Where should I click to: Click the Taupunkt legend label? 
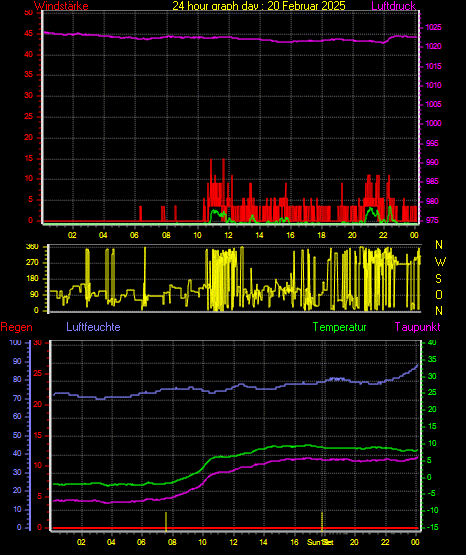pyautogui.click(x=418, y=327)
